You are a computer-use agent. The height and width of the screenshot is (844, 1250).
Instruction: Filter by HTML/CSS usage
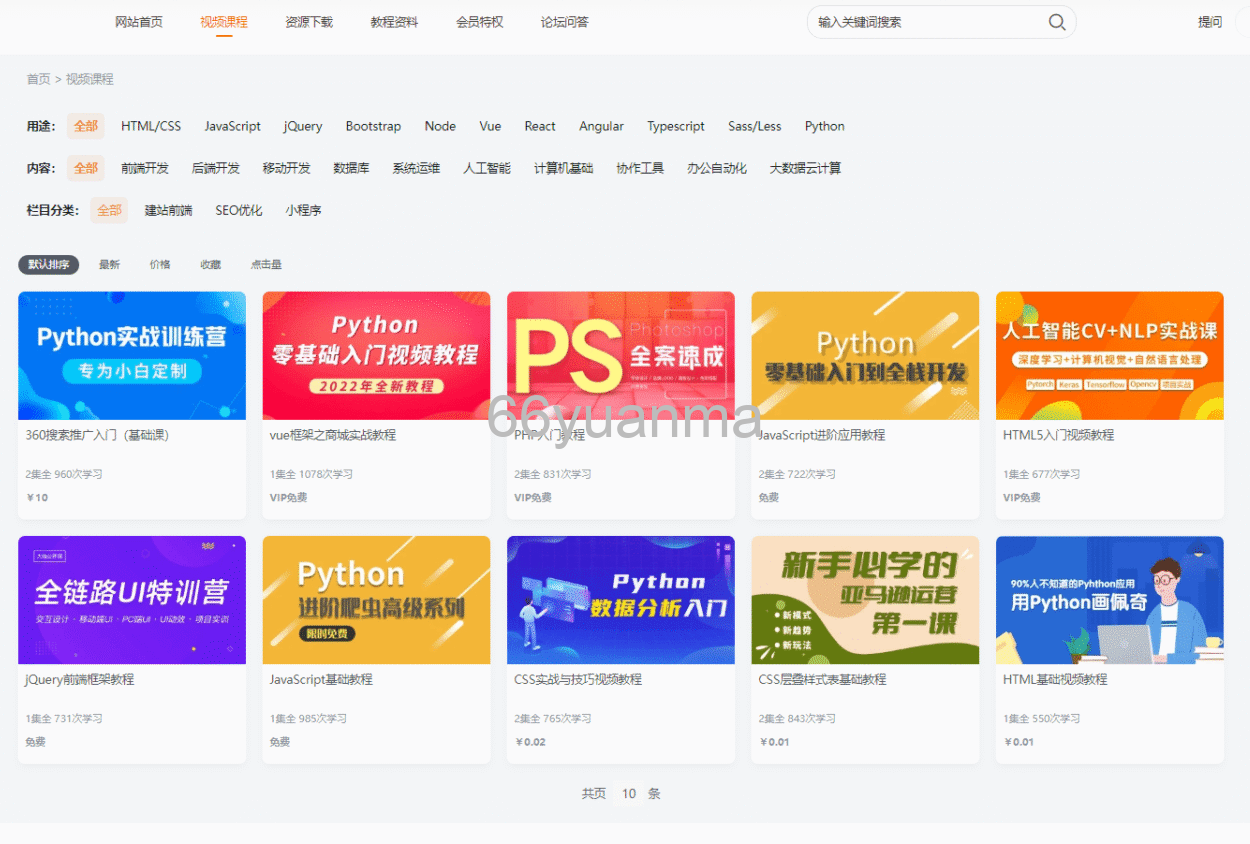point(151,126)
